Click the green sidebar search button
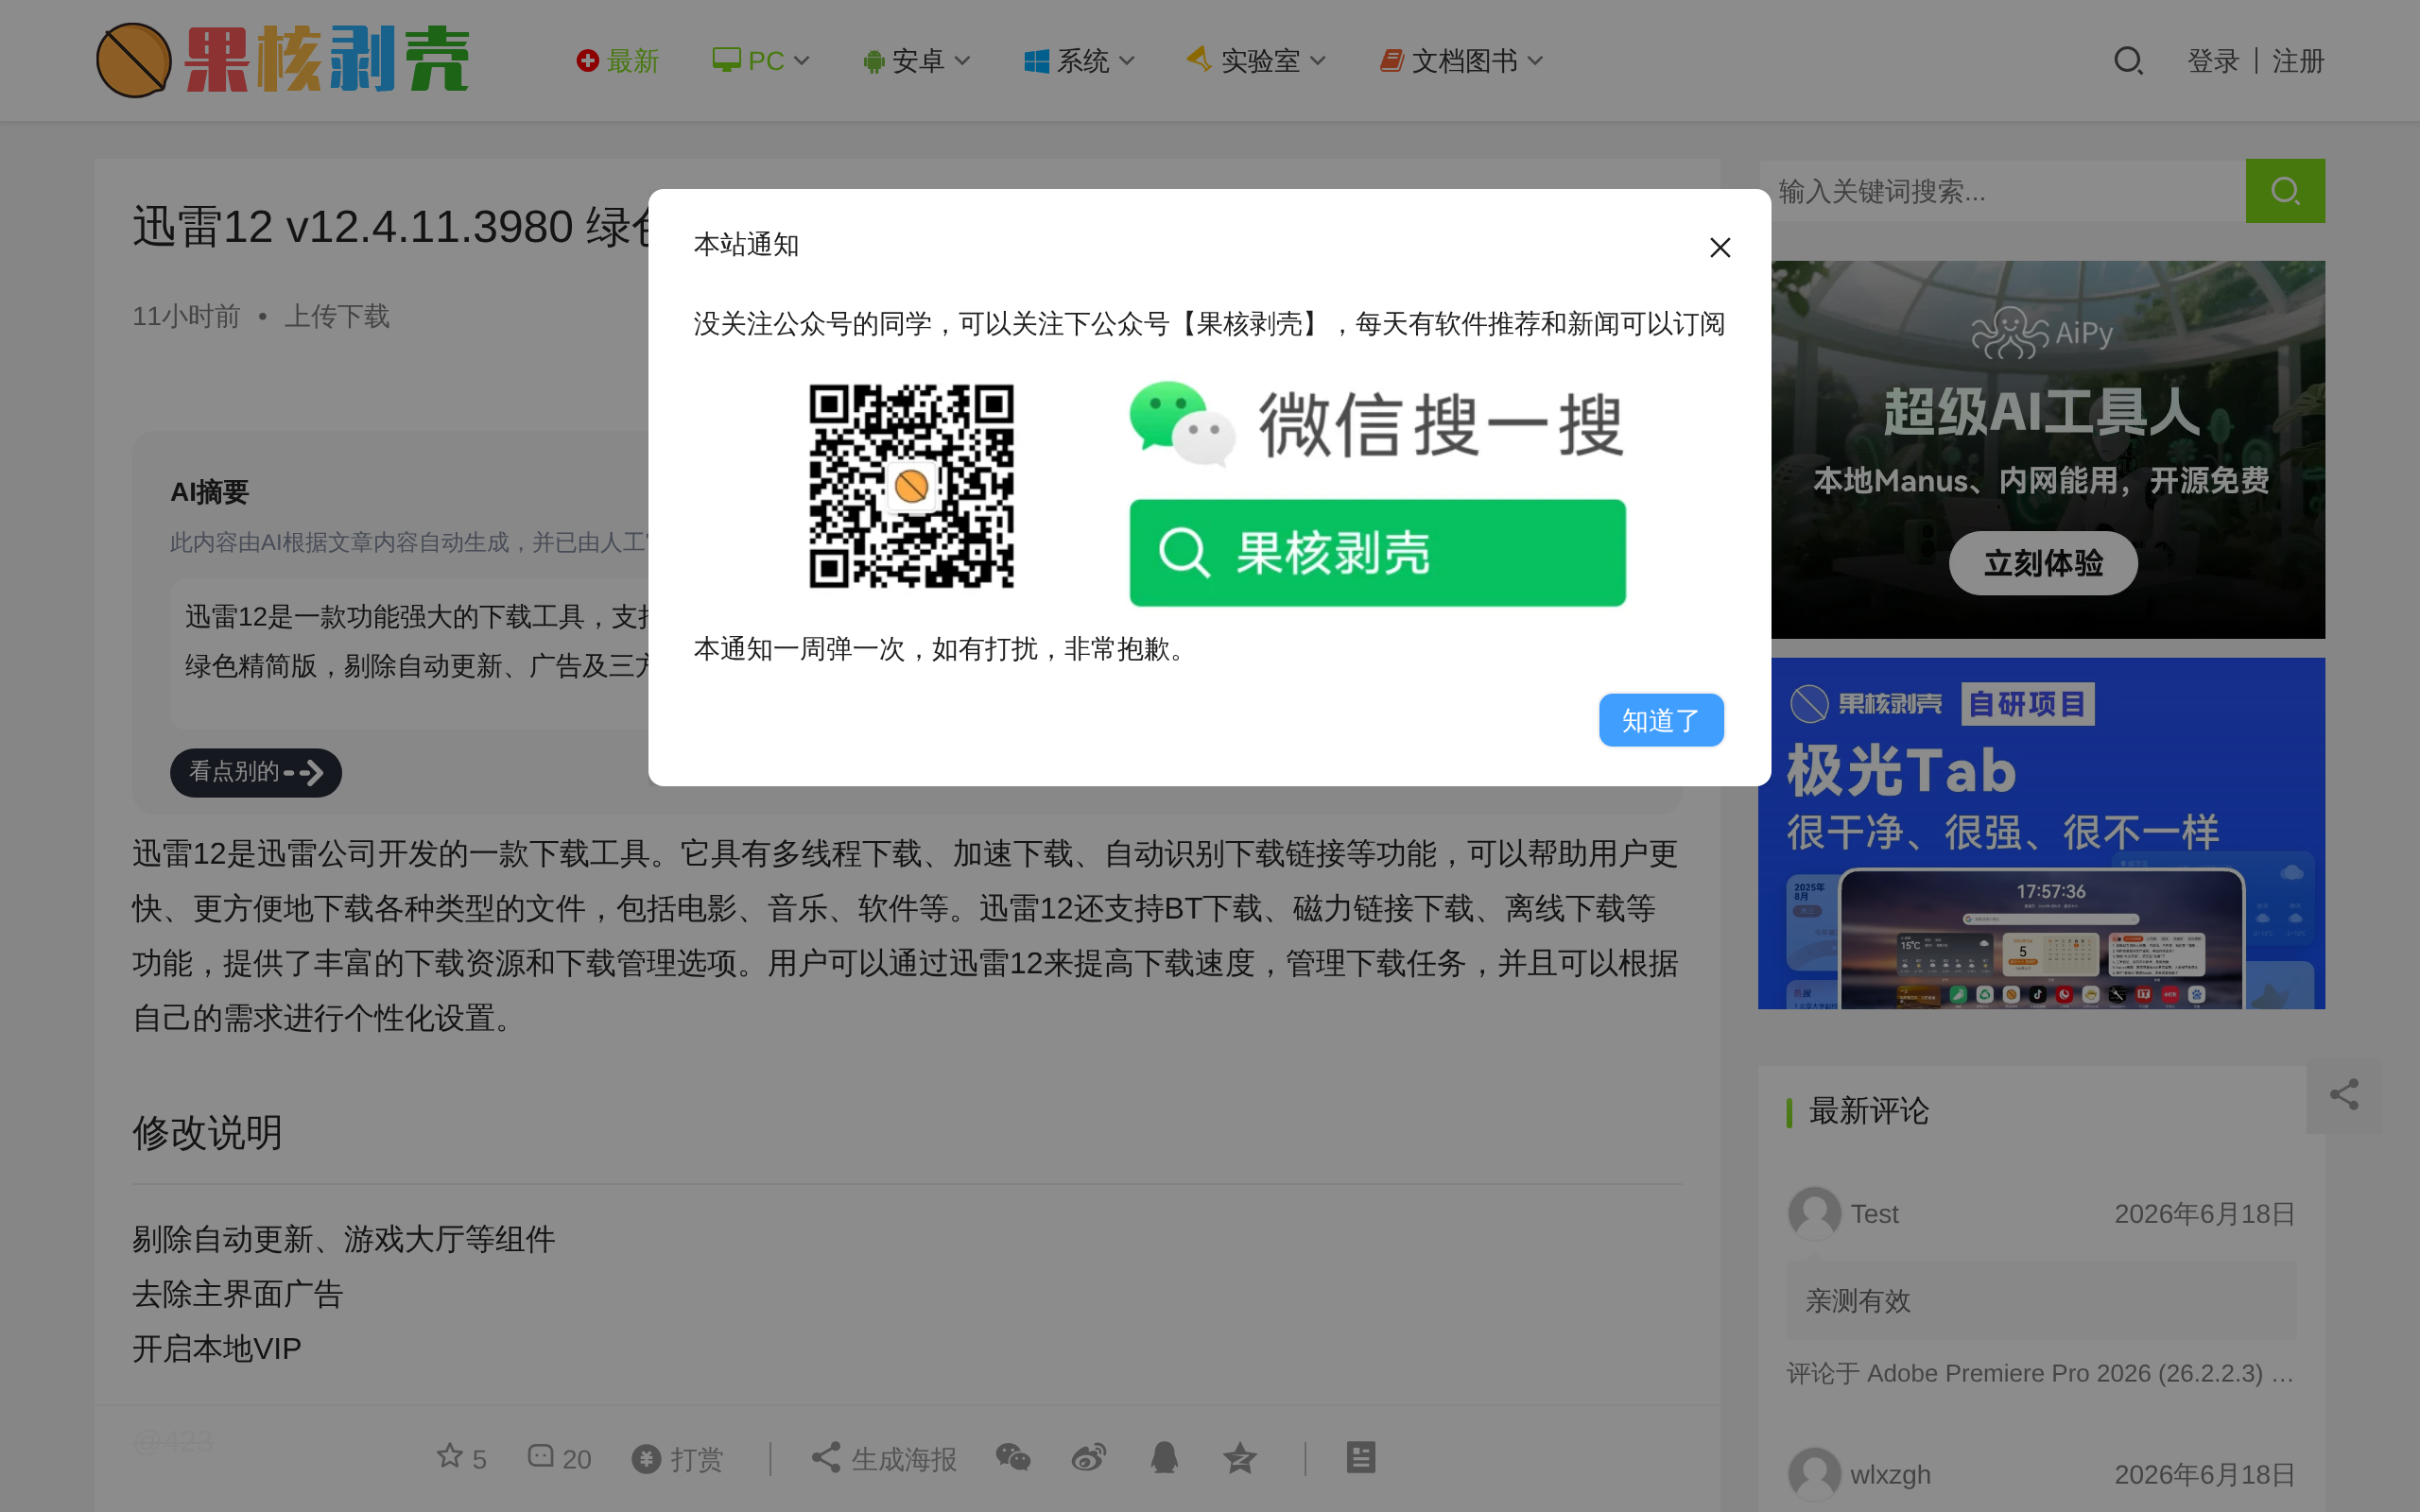2420x1512 pixels. (2285, 191)
